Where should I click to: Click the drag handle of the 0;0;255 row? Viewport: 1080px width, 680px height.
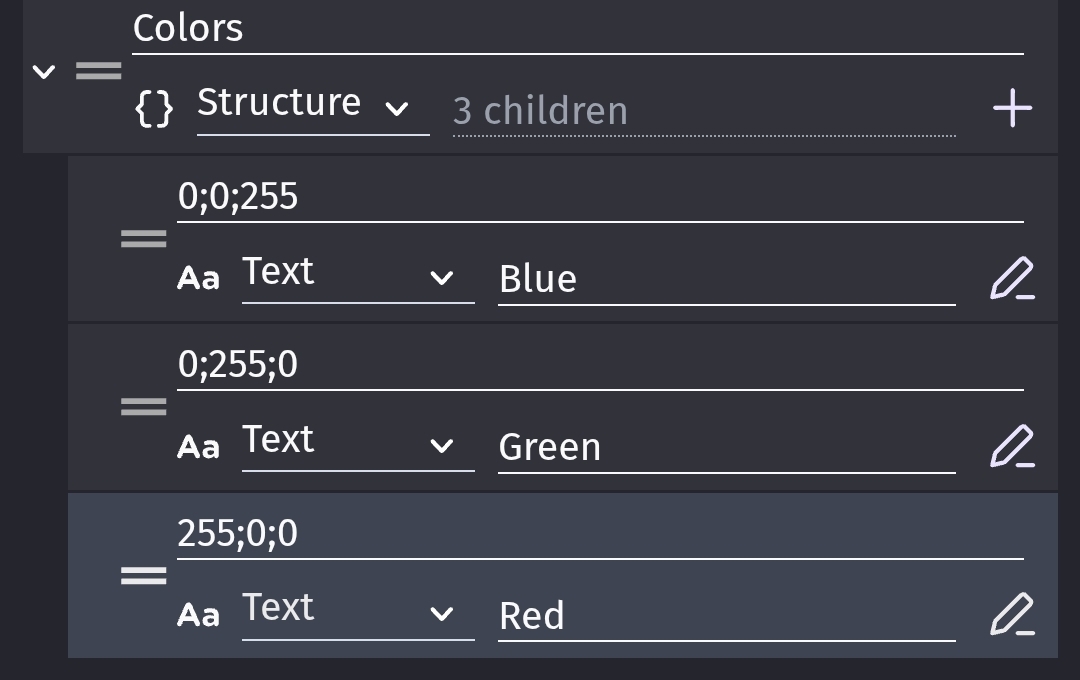tap(143, 239)
